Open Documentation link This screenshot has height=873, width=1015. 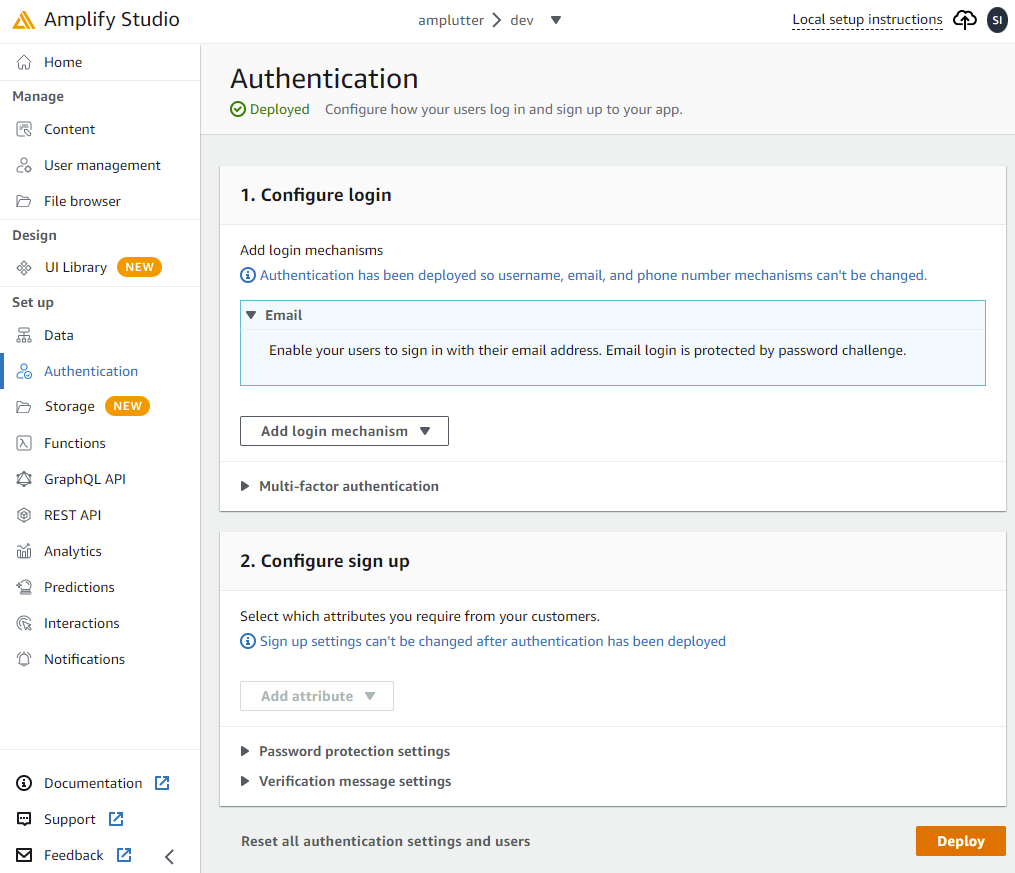click(x=93, y=783)
